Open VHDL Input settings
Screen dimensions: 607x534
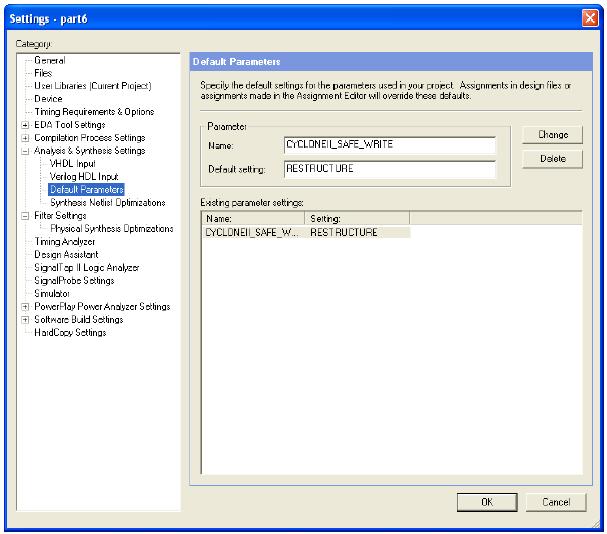point(73,164)
